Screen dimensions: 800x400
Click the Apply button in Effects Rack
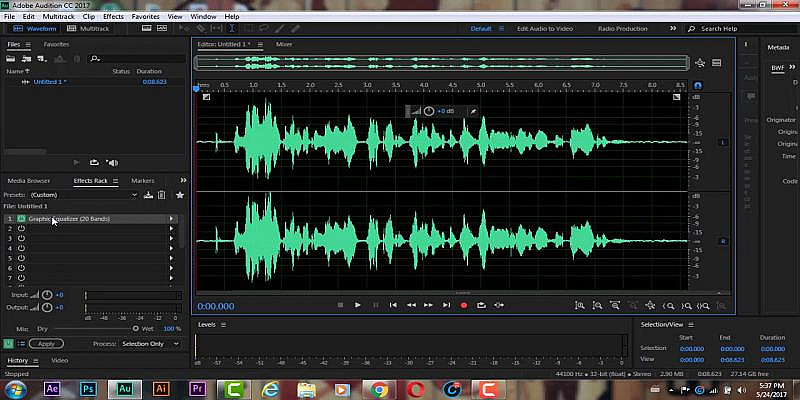[x=46, y=343]
